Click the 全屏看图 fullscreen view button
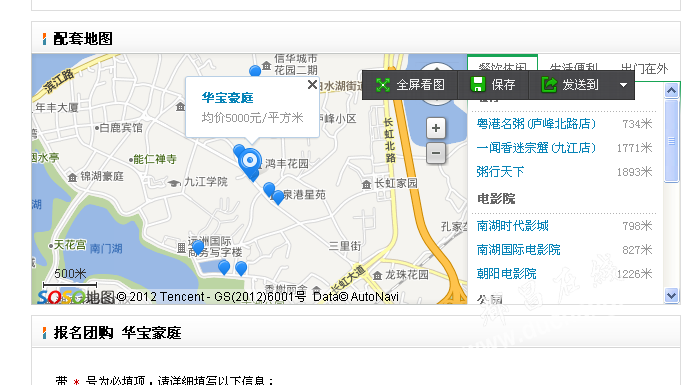684x385 pixels. [410, 85]
